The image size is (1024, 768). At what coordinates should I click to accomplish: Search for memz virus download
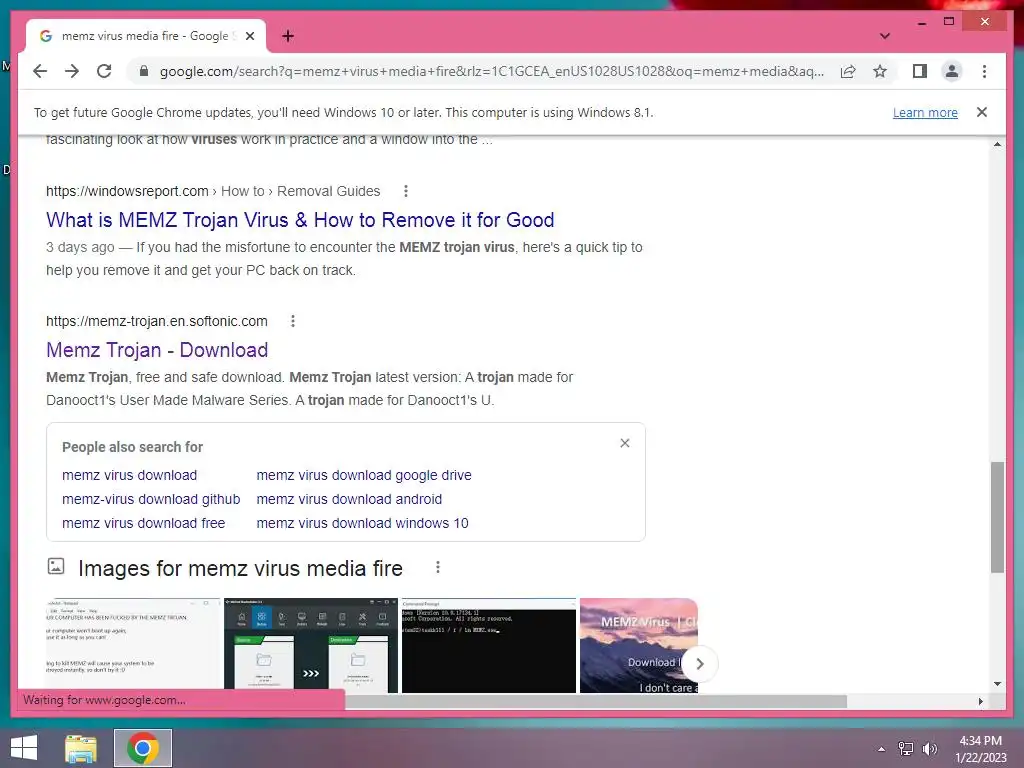(129, 475)
